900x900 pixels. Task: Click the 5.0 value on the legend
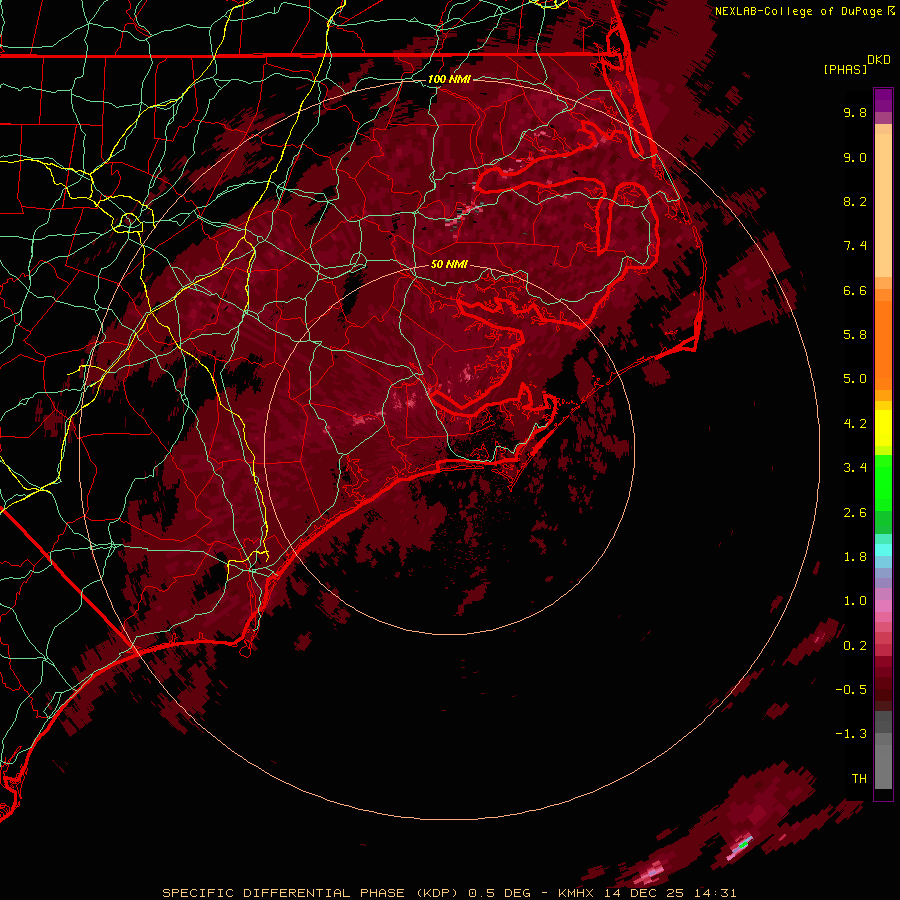(x=855, y=379)
